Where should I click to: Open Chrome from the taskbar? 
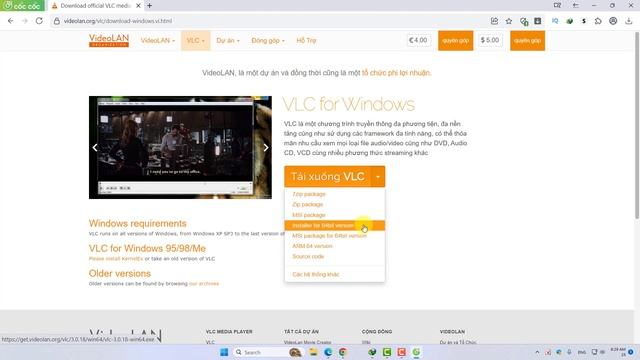click(342, 352)
